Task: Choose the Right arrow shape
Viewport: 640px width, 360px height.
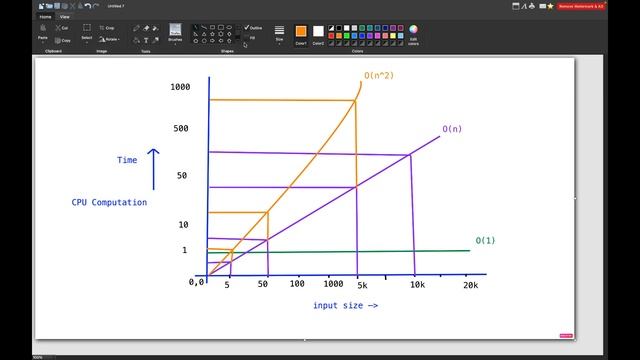Action: click(x=212, y=41)
